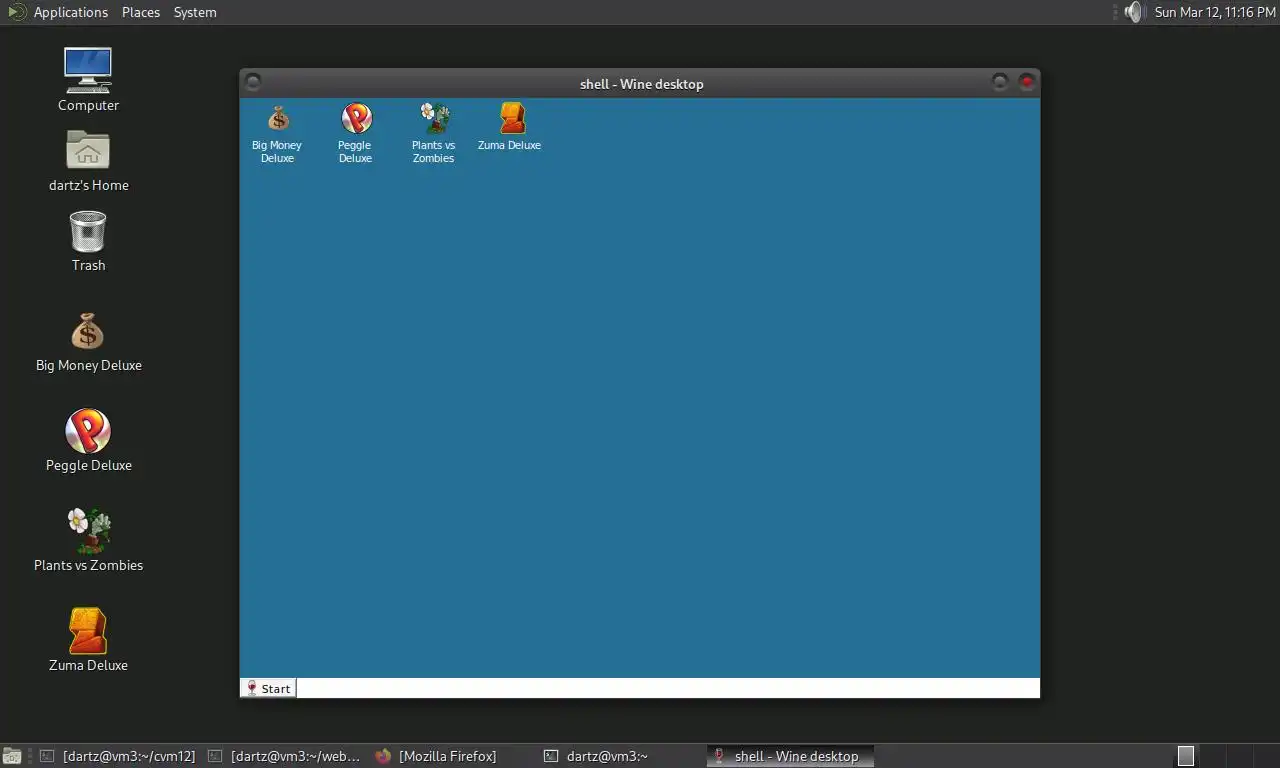Select the Trash desktop icon
The image size is (1280, 768).
point(88,241)
